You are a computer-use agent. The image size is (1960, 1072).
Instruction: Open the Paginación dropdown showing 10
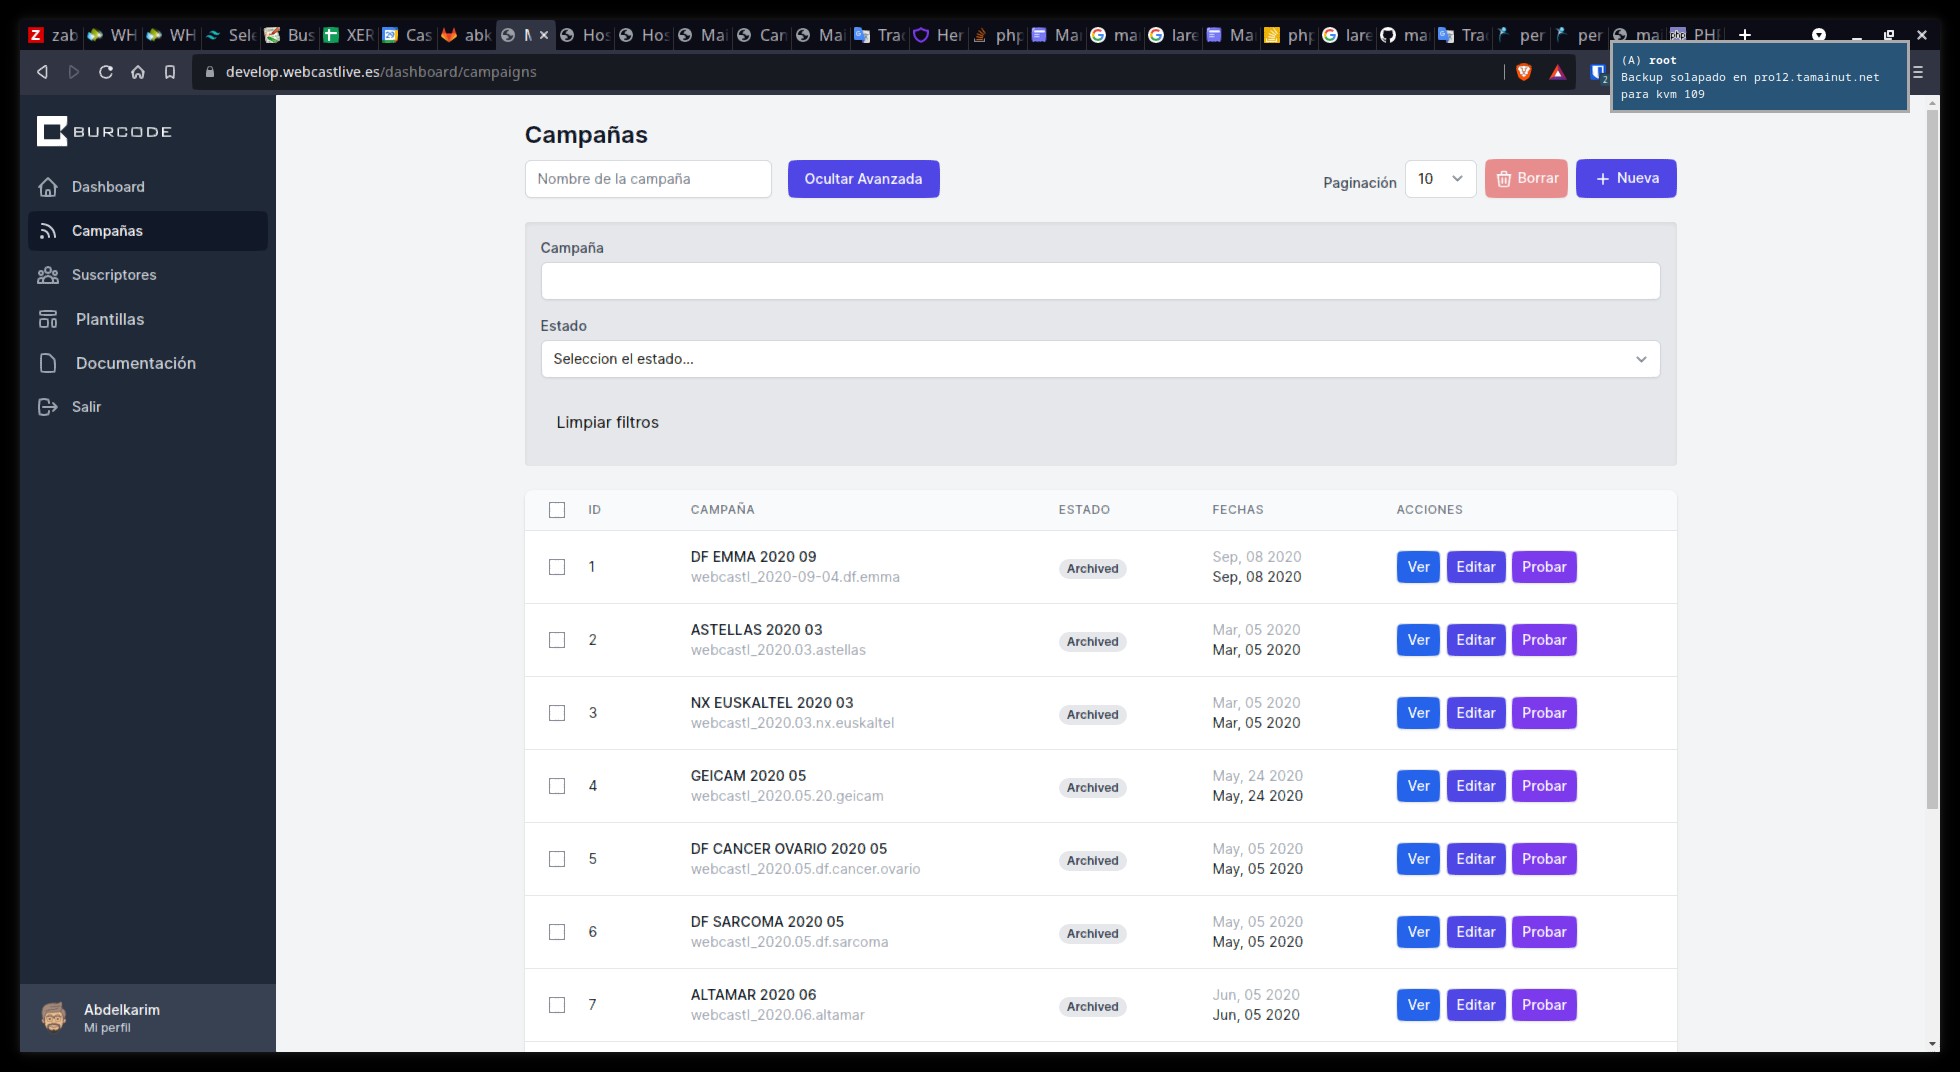(1440, 179)
